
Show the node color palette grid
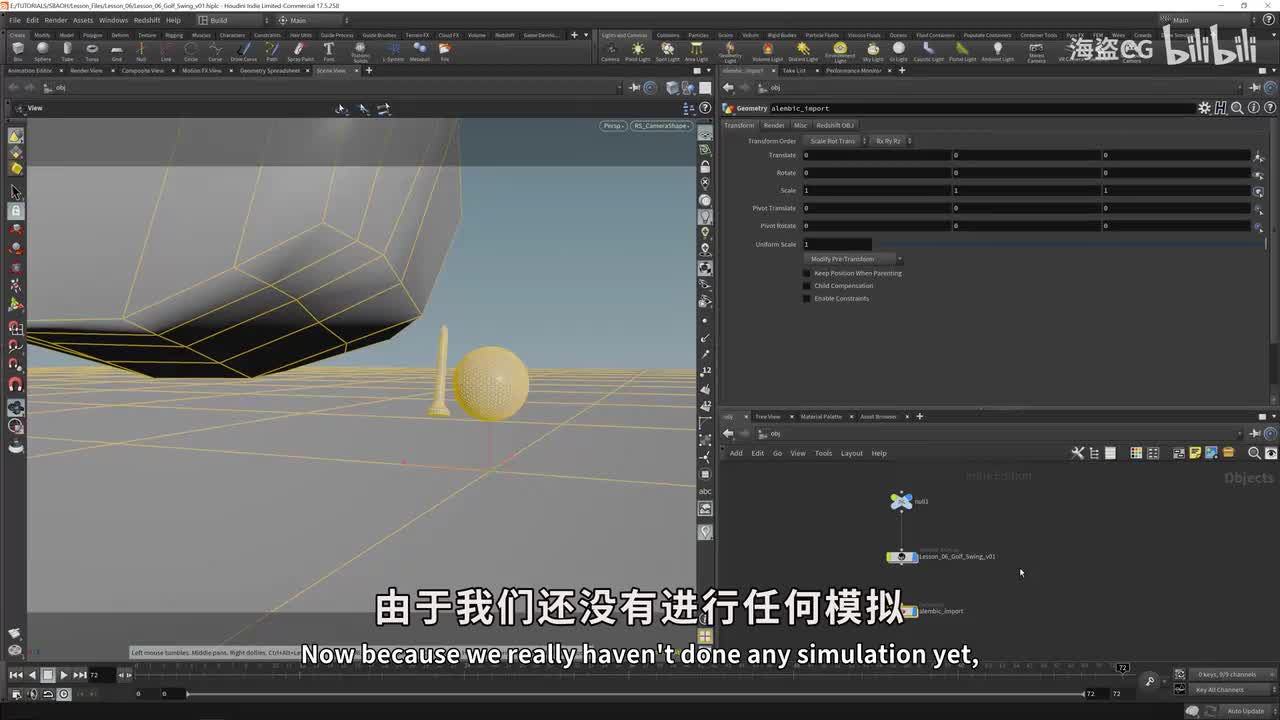pyautogui.click(x=1136, y=453)
